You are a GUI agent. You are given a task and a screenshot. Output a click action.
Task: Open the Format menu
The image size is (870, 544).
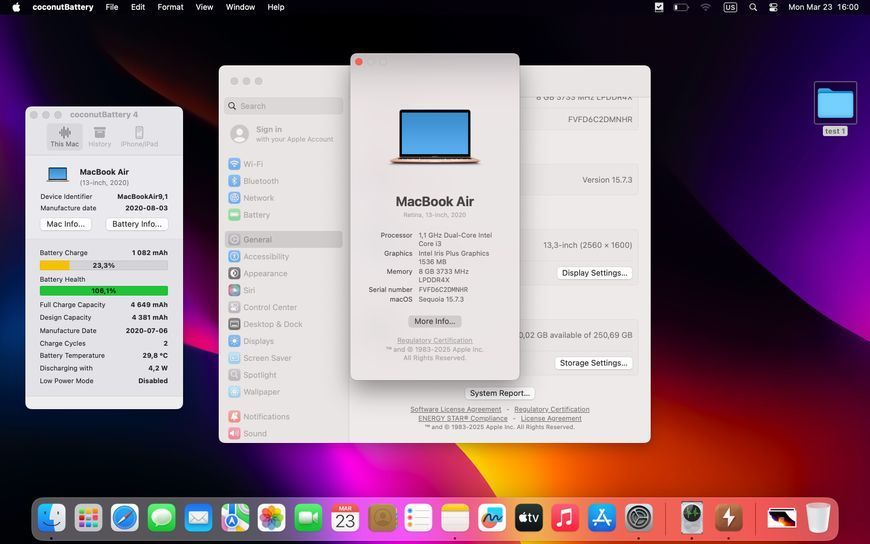170,7
